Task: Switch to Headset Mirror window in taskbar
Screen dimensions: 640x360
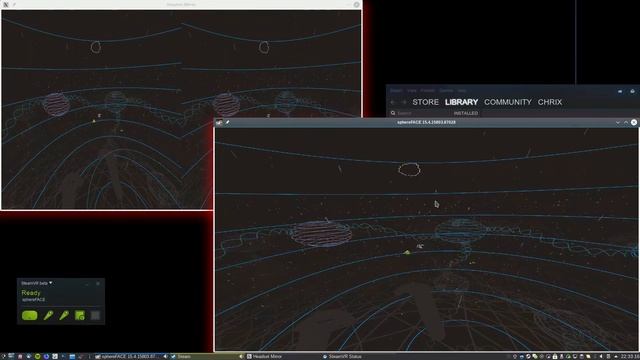Action: pos(282,356)
